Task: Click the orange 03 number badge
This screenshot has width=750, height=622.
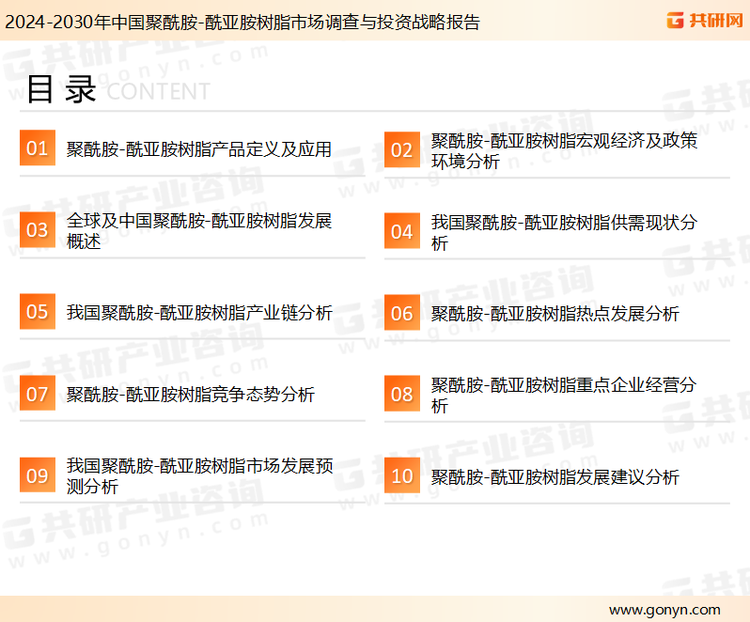Action: point(37,230)
